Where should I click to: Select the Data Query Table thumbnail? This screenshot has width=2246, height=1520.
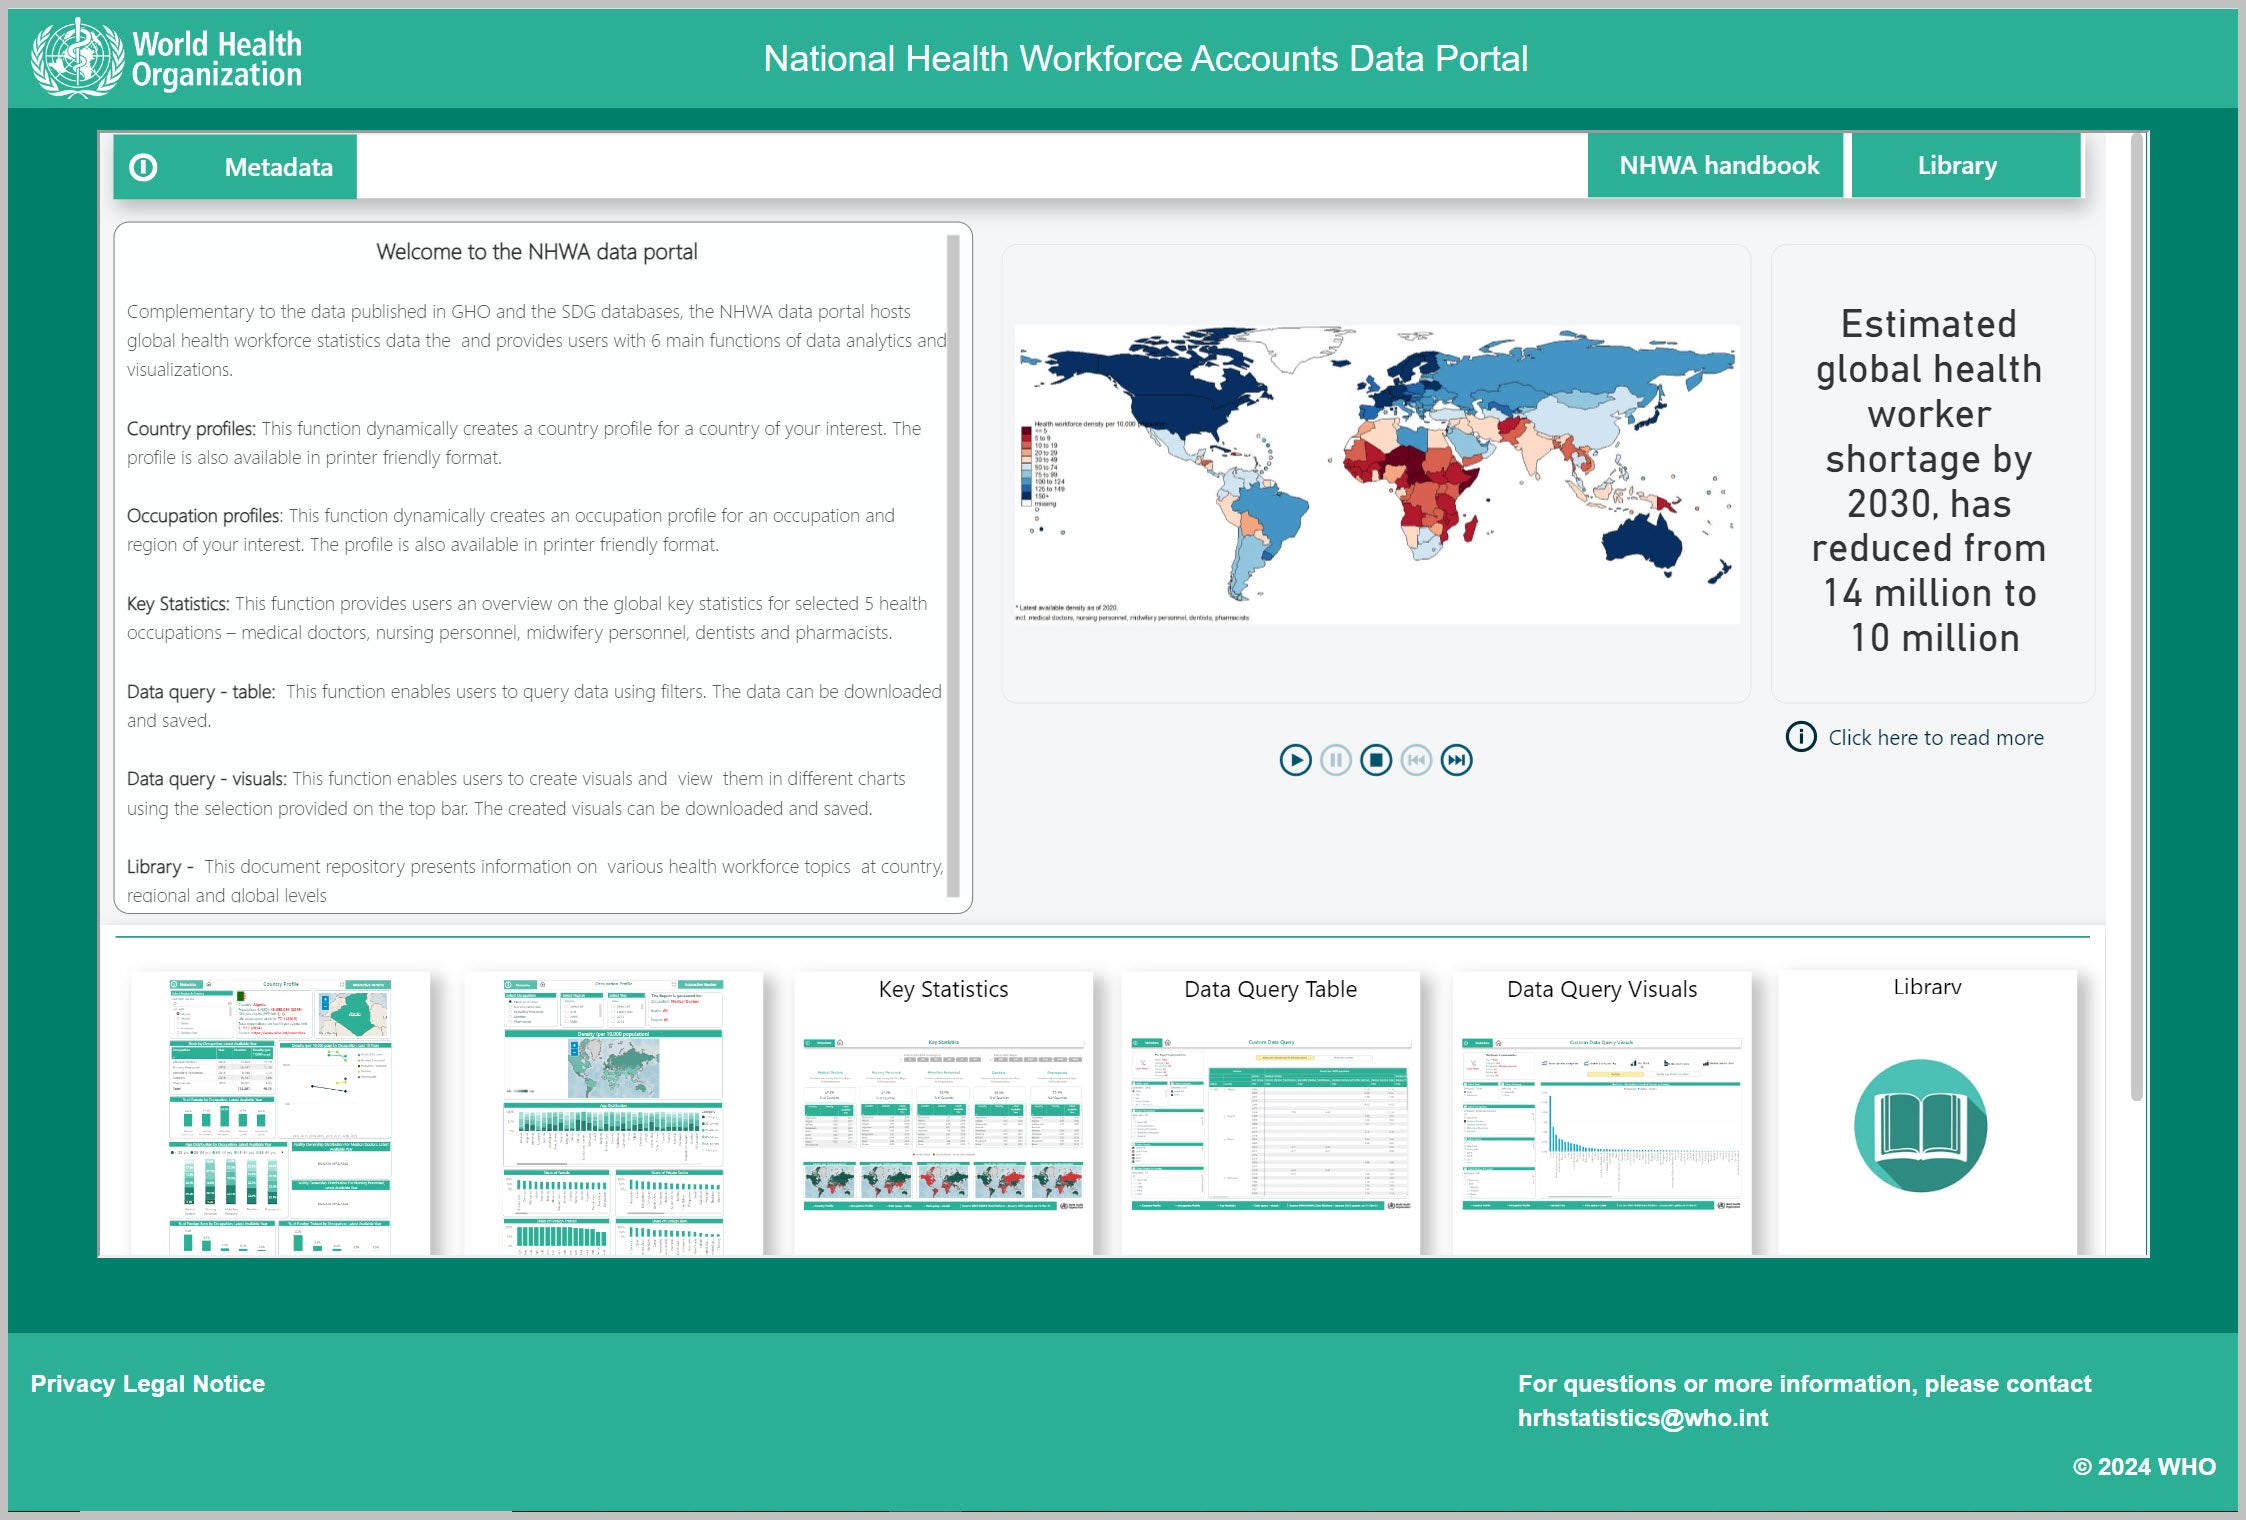[x=1269, y=1120]
